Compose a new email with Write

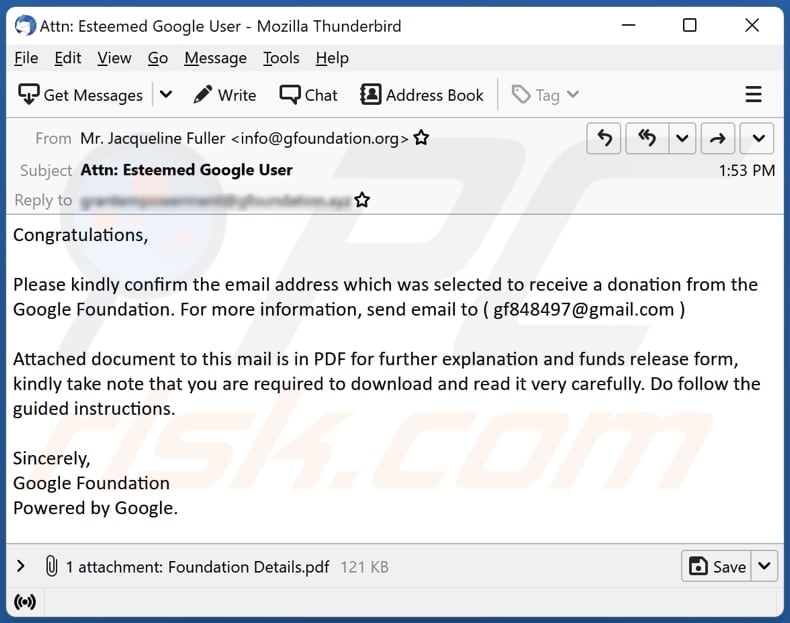coord(225,95)
